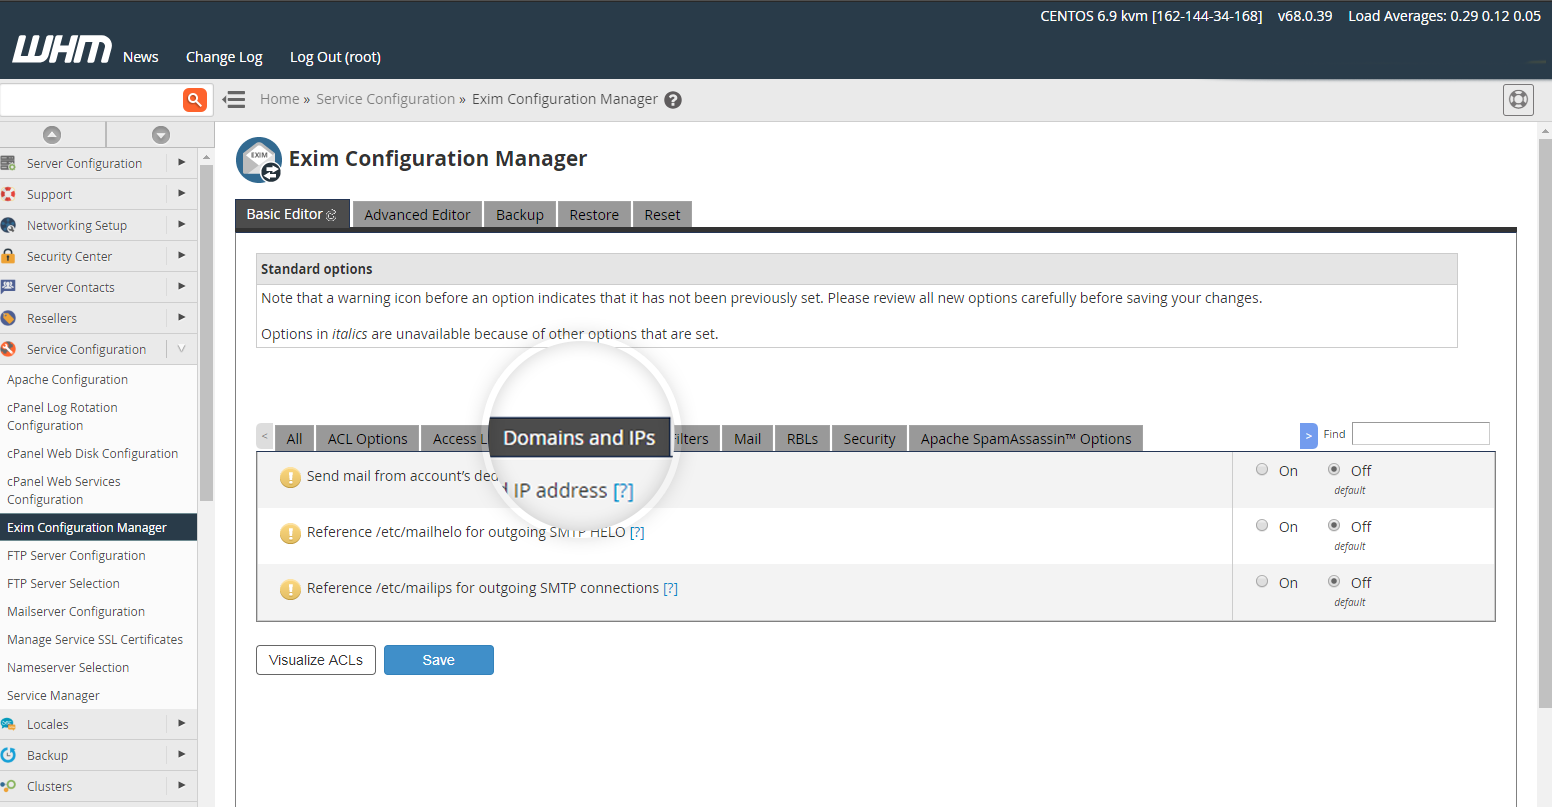Click the WHM logo
This screenshot has width=1552, height=807.
[62, 50]
